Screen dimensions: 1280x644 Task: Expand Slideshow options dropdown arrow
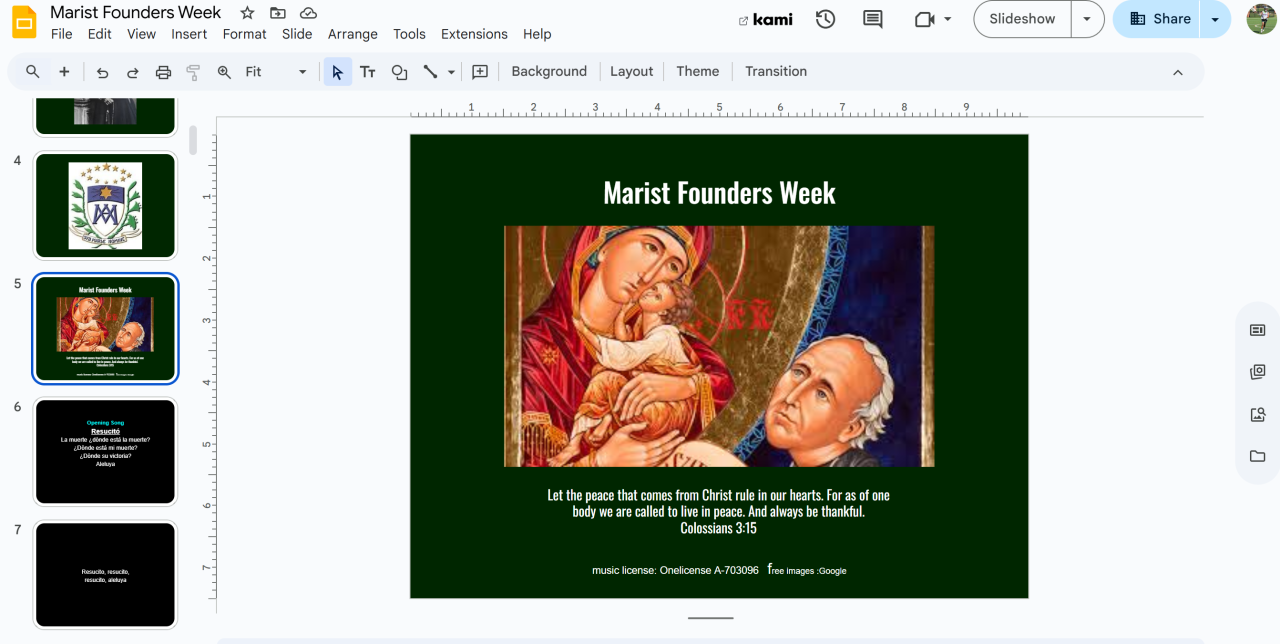coord(1087,19)
